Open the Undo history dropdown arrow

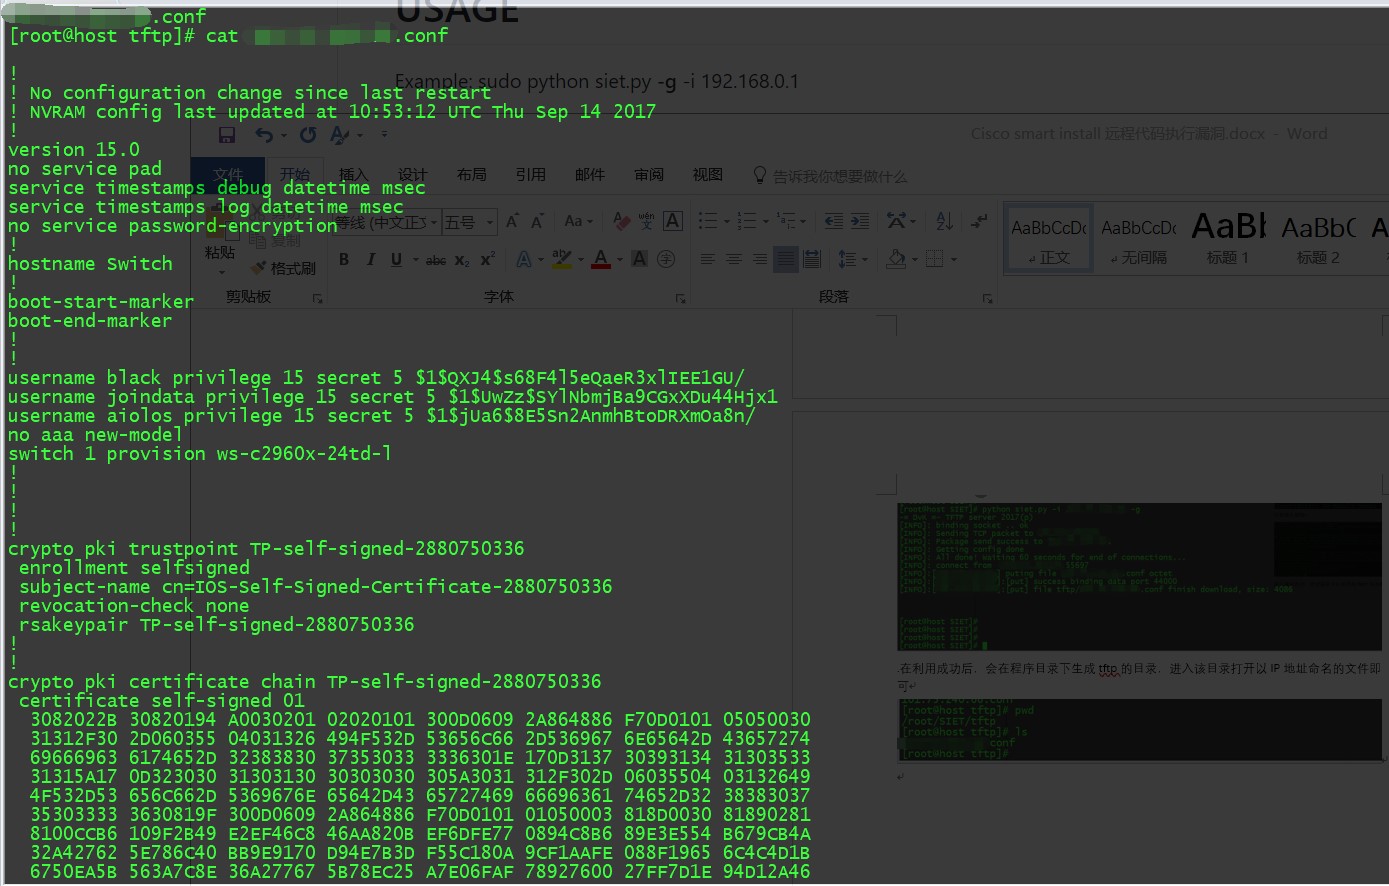point(284,136)
